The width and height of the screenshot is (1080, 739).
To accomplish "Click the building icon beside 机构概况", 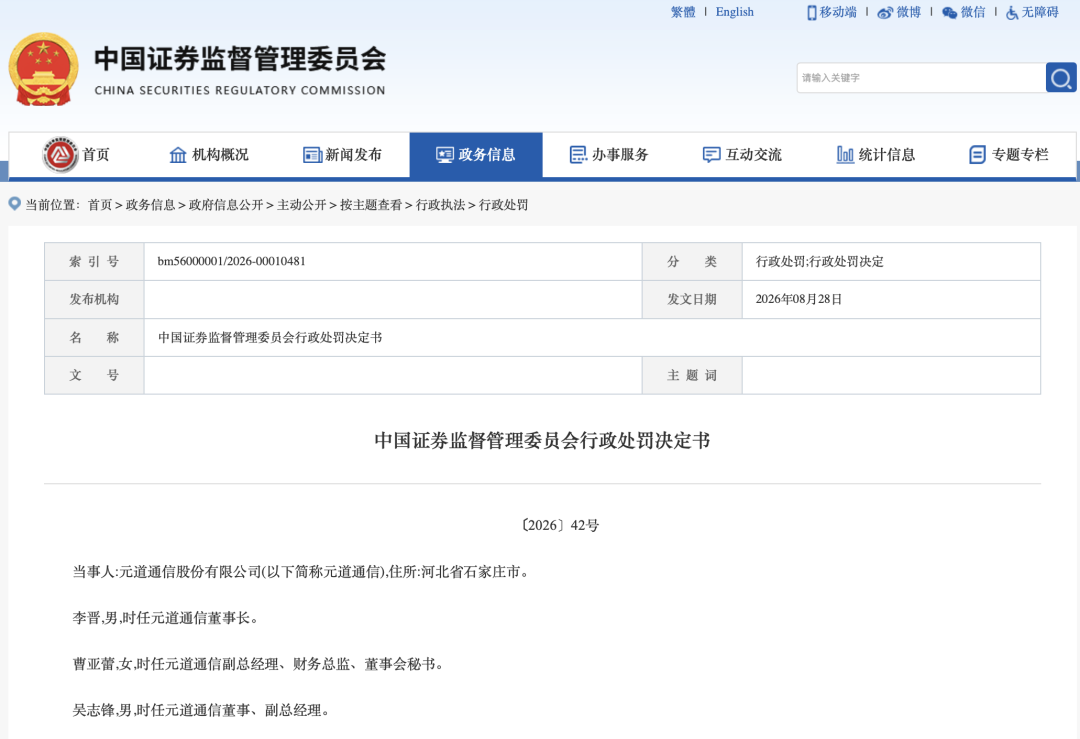I will click(x=178, y=155).
